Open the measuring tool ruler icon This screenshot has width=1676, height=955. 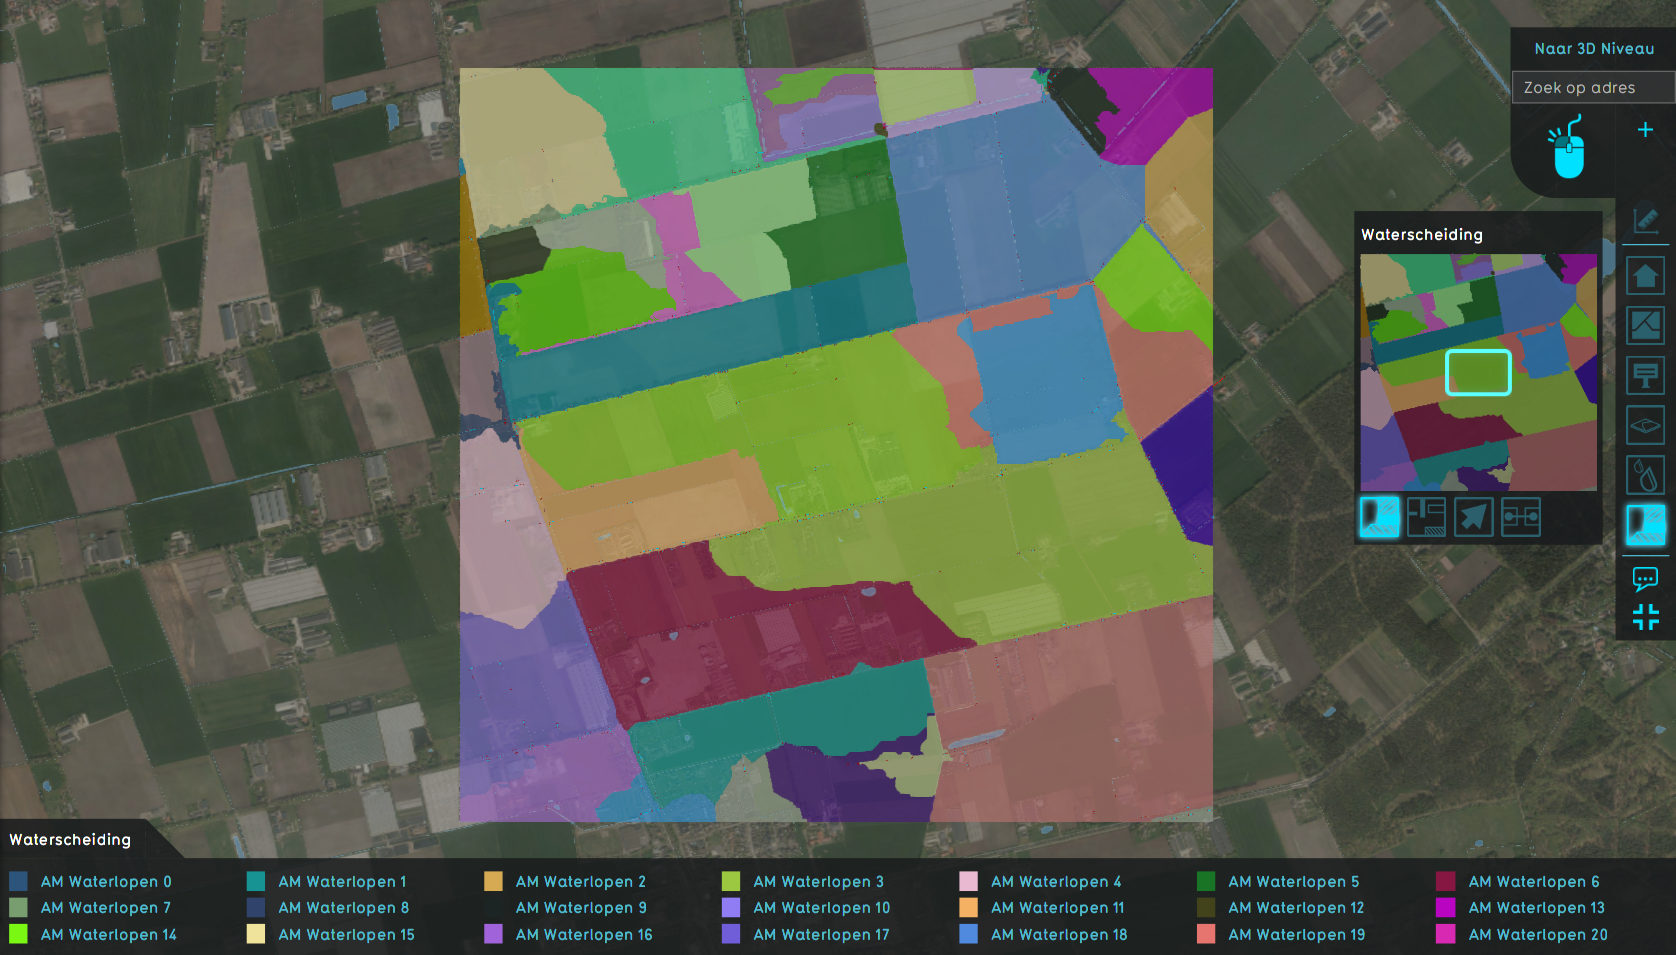point(1645,220)
